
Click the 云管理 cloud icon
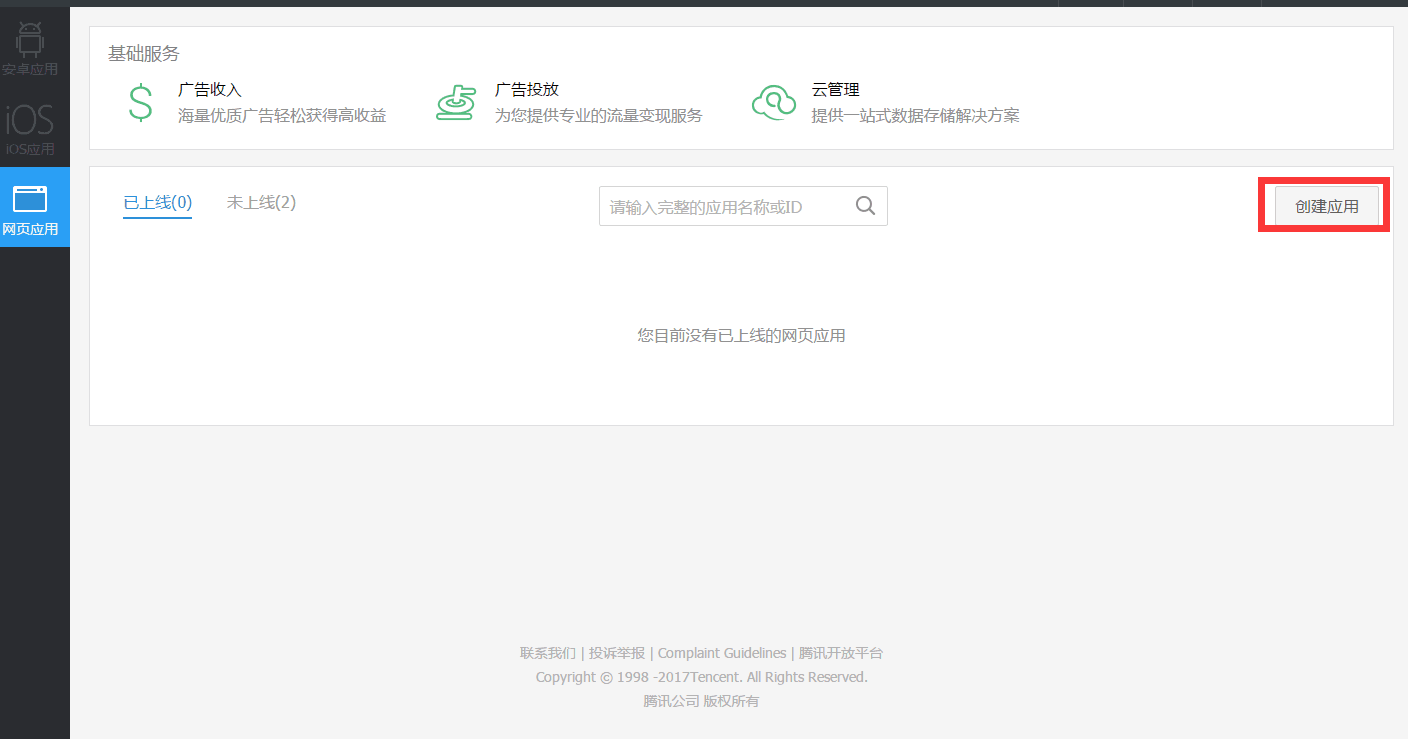coord(773,101)
